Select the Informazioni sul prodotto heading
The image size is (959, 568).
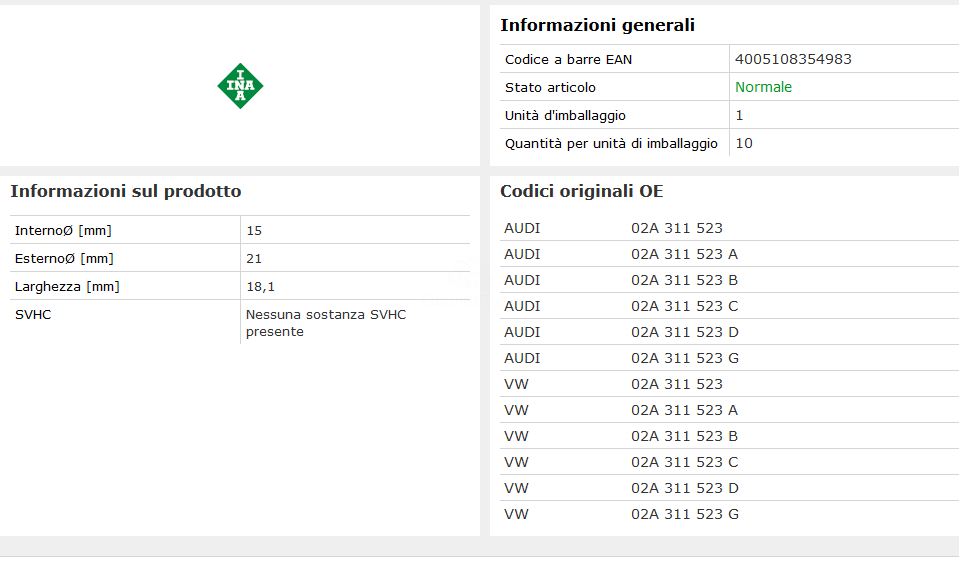click(125, 191)
